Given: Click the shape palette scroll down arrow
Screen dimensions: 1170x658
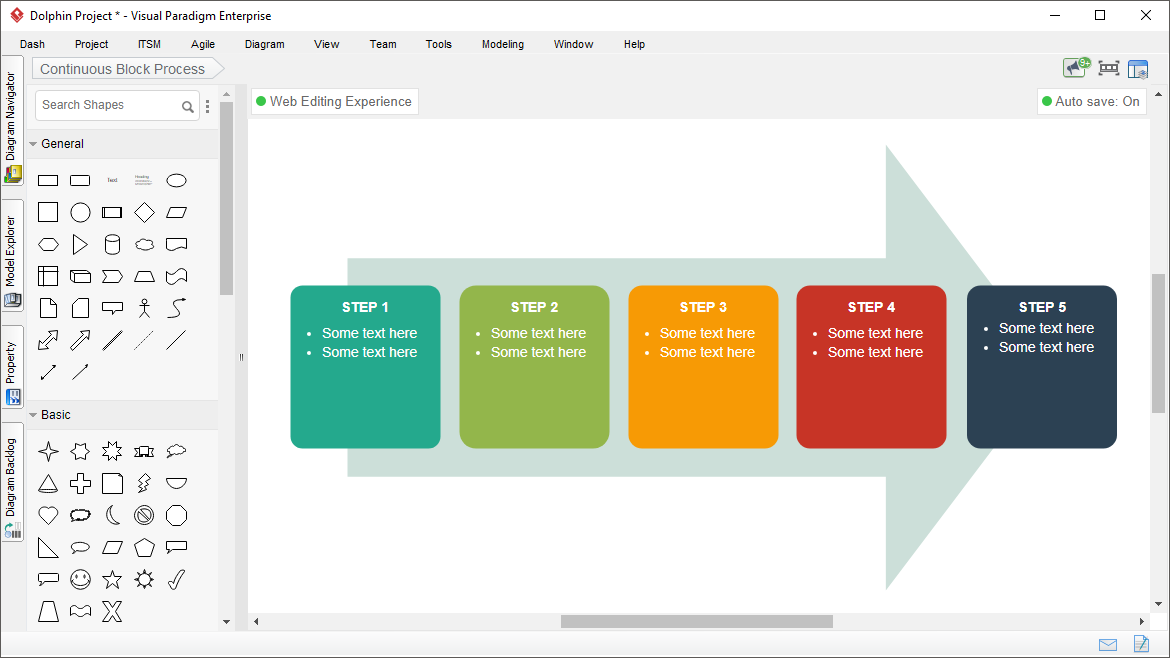Looking at the screenshot, I should (227, 622).
